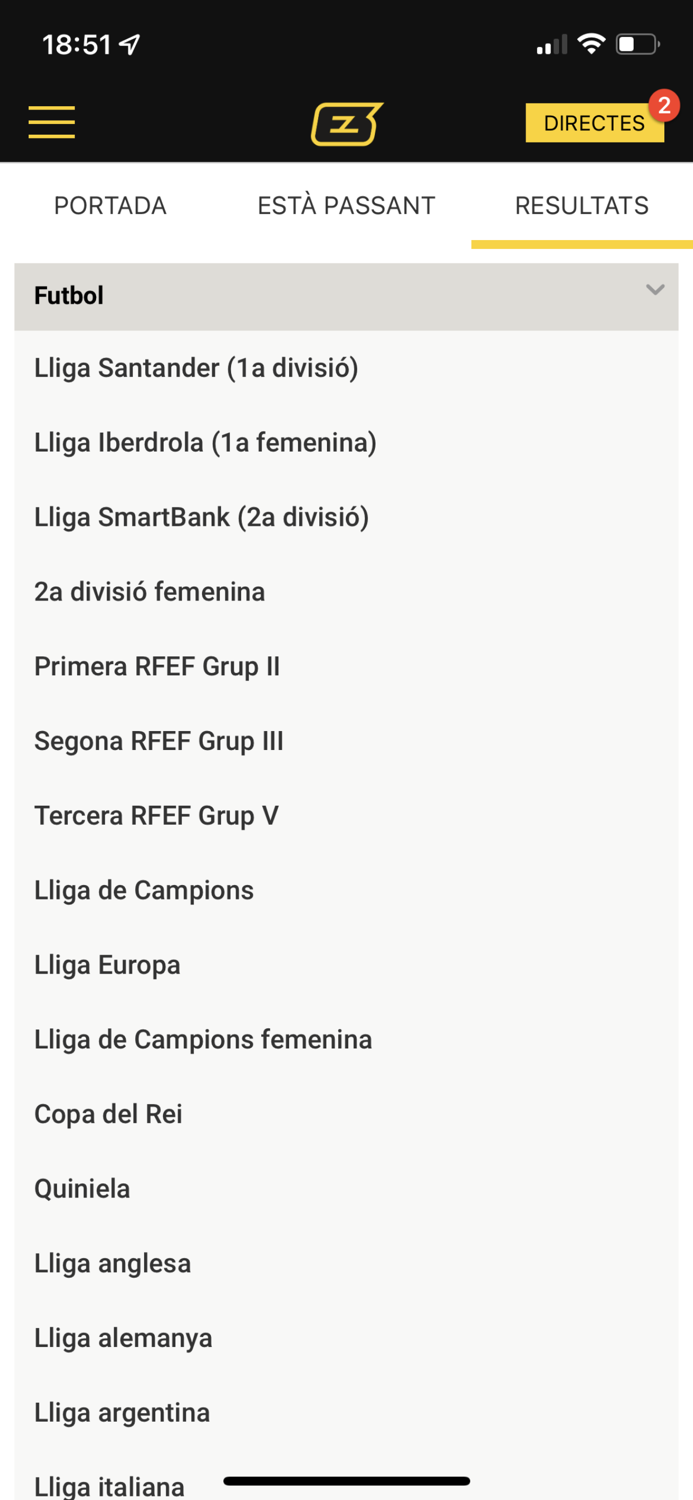This screenshot has height=1500, width=693.
Task: Open the hamburger navigation menu
Action: (x=51, y=122)
